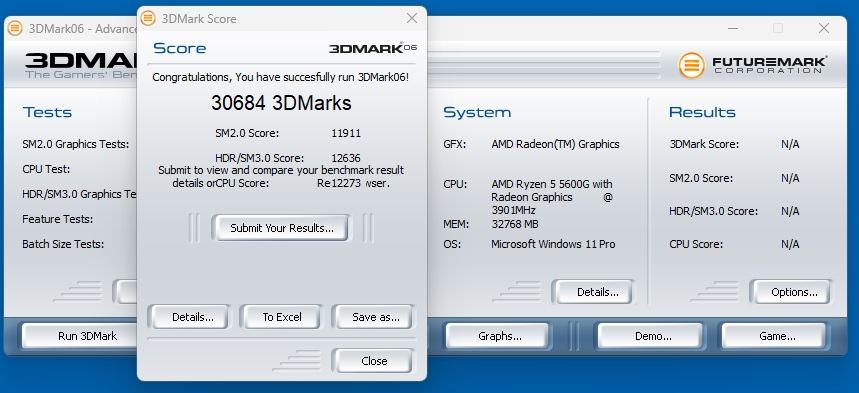Click the Congratulations message text
The image size is (859, 393).
pyautogui.click(x=280, y=77)
